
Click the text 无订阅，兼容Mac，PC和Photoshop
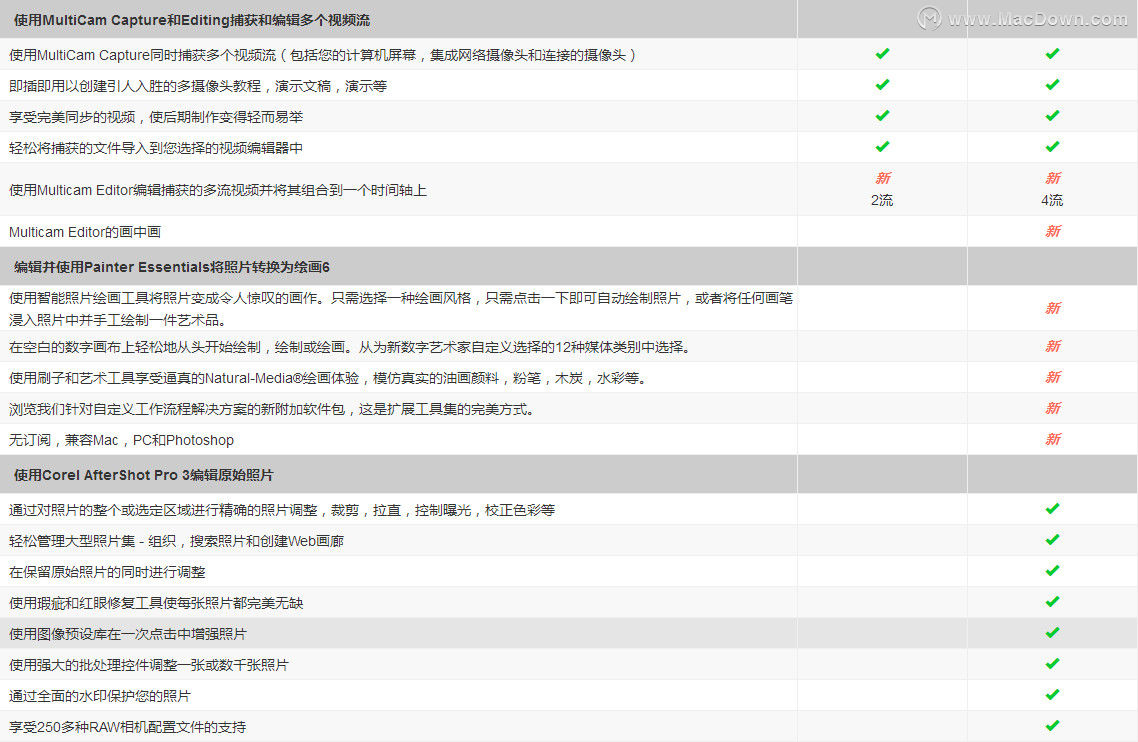(x=121, y=441)
